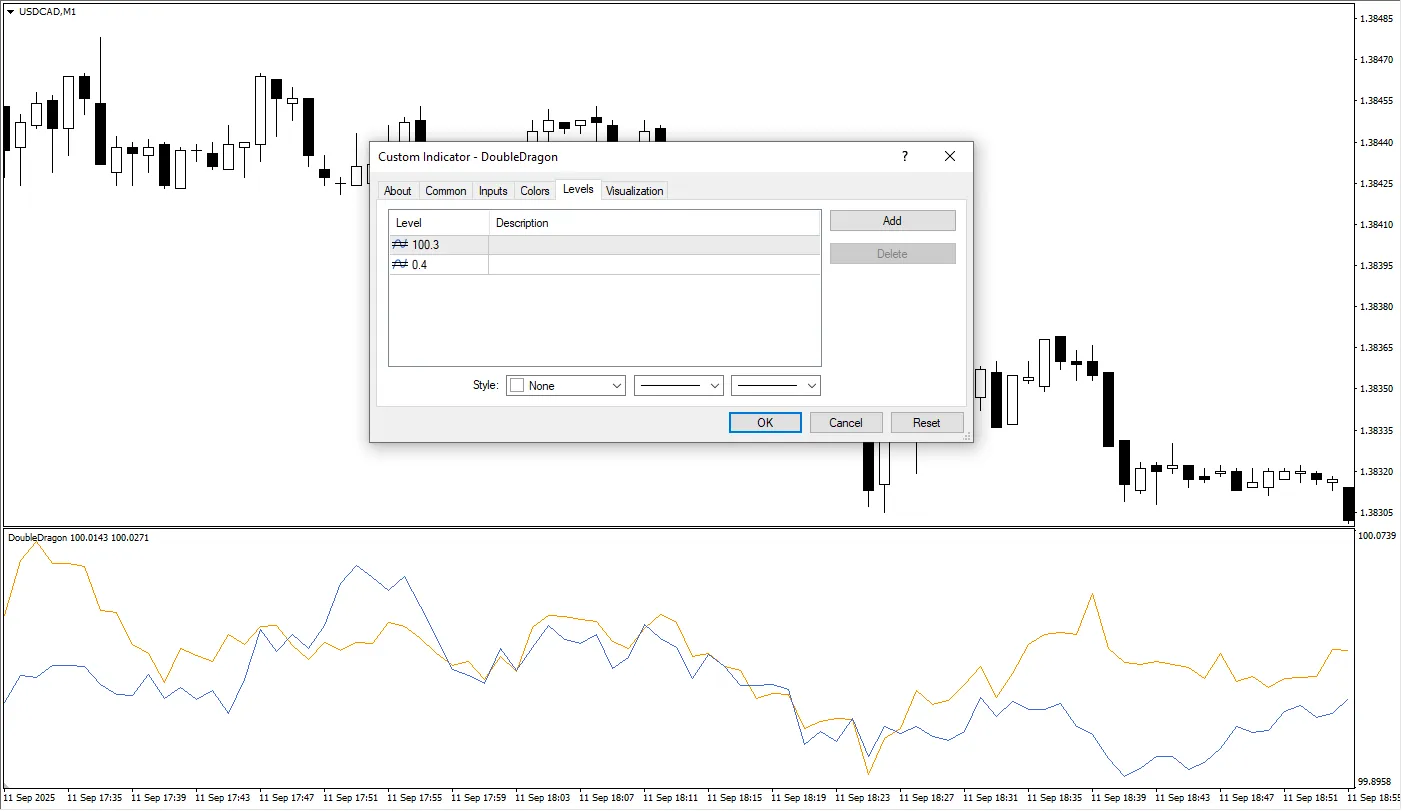
Task: Go to the Inputs tab
Action: 493,191
